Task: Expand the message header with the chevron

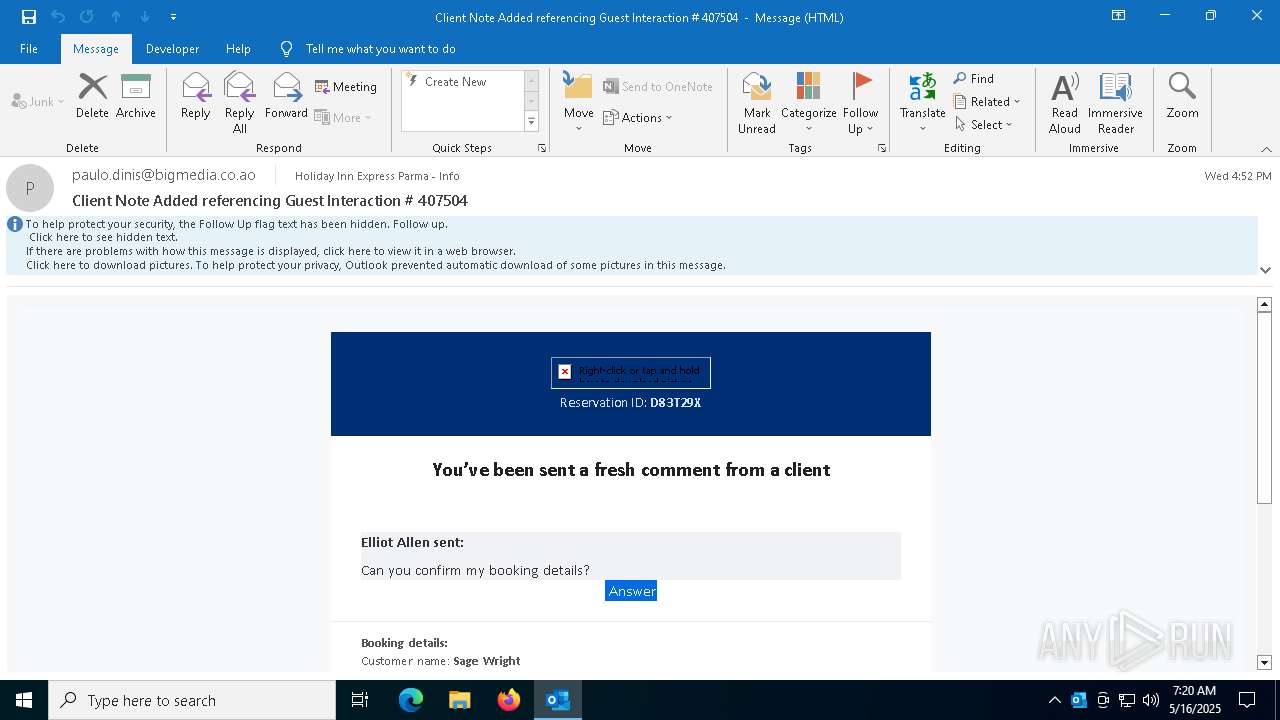Action: (1265, 270)
